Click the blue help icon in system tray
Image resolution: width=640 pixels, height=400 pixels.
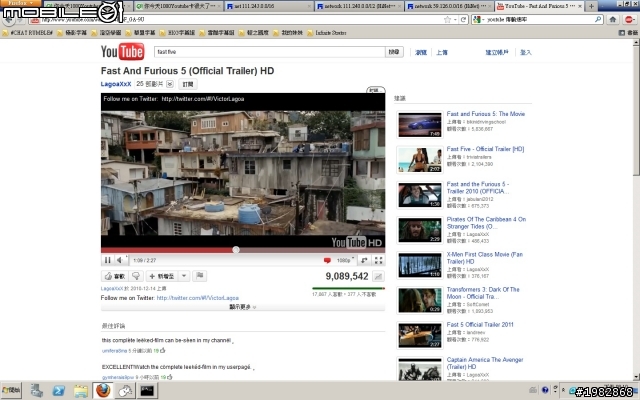point(545,390)
